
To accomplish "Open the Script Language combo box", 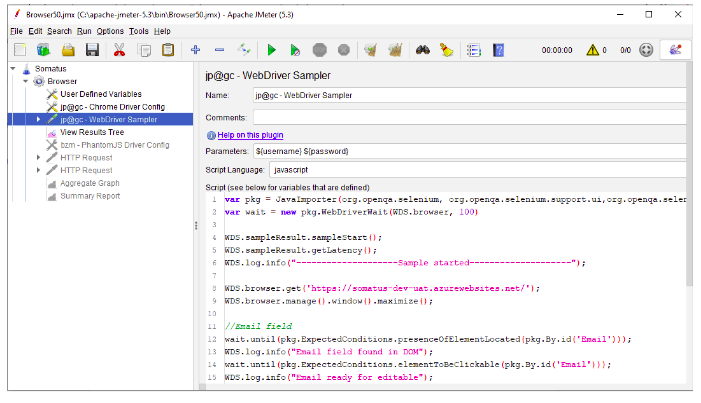I will (477, 170).
